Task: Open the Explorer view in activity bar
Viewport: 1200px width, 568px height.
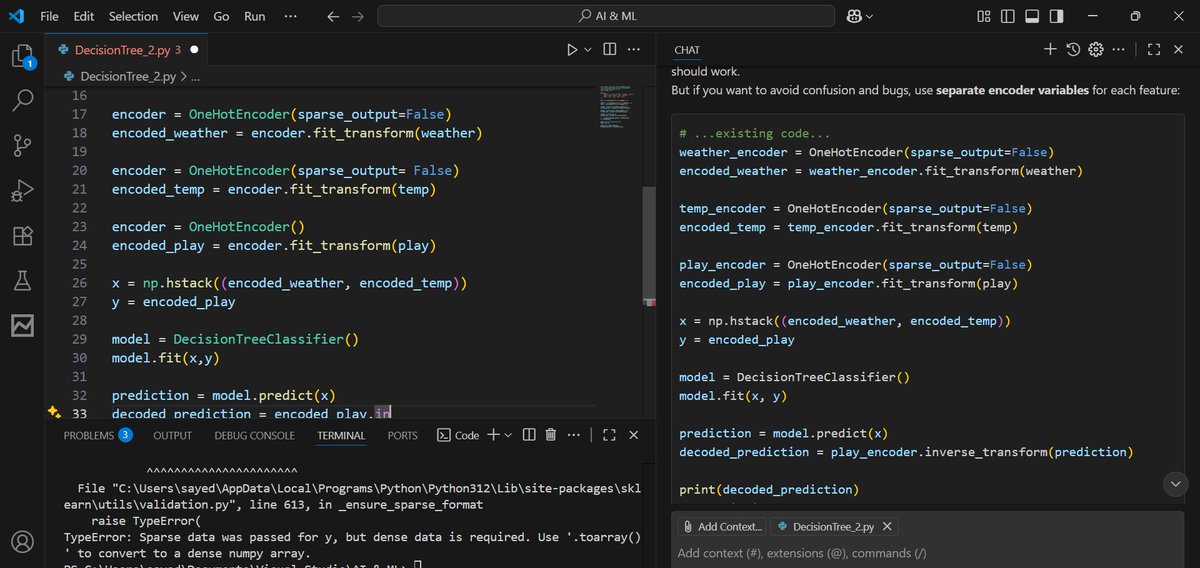Action: 22,56
